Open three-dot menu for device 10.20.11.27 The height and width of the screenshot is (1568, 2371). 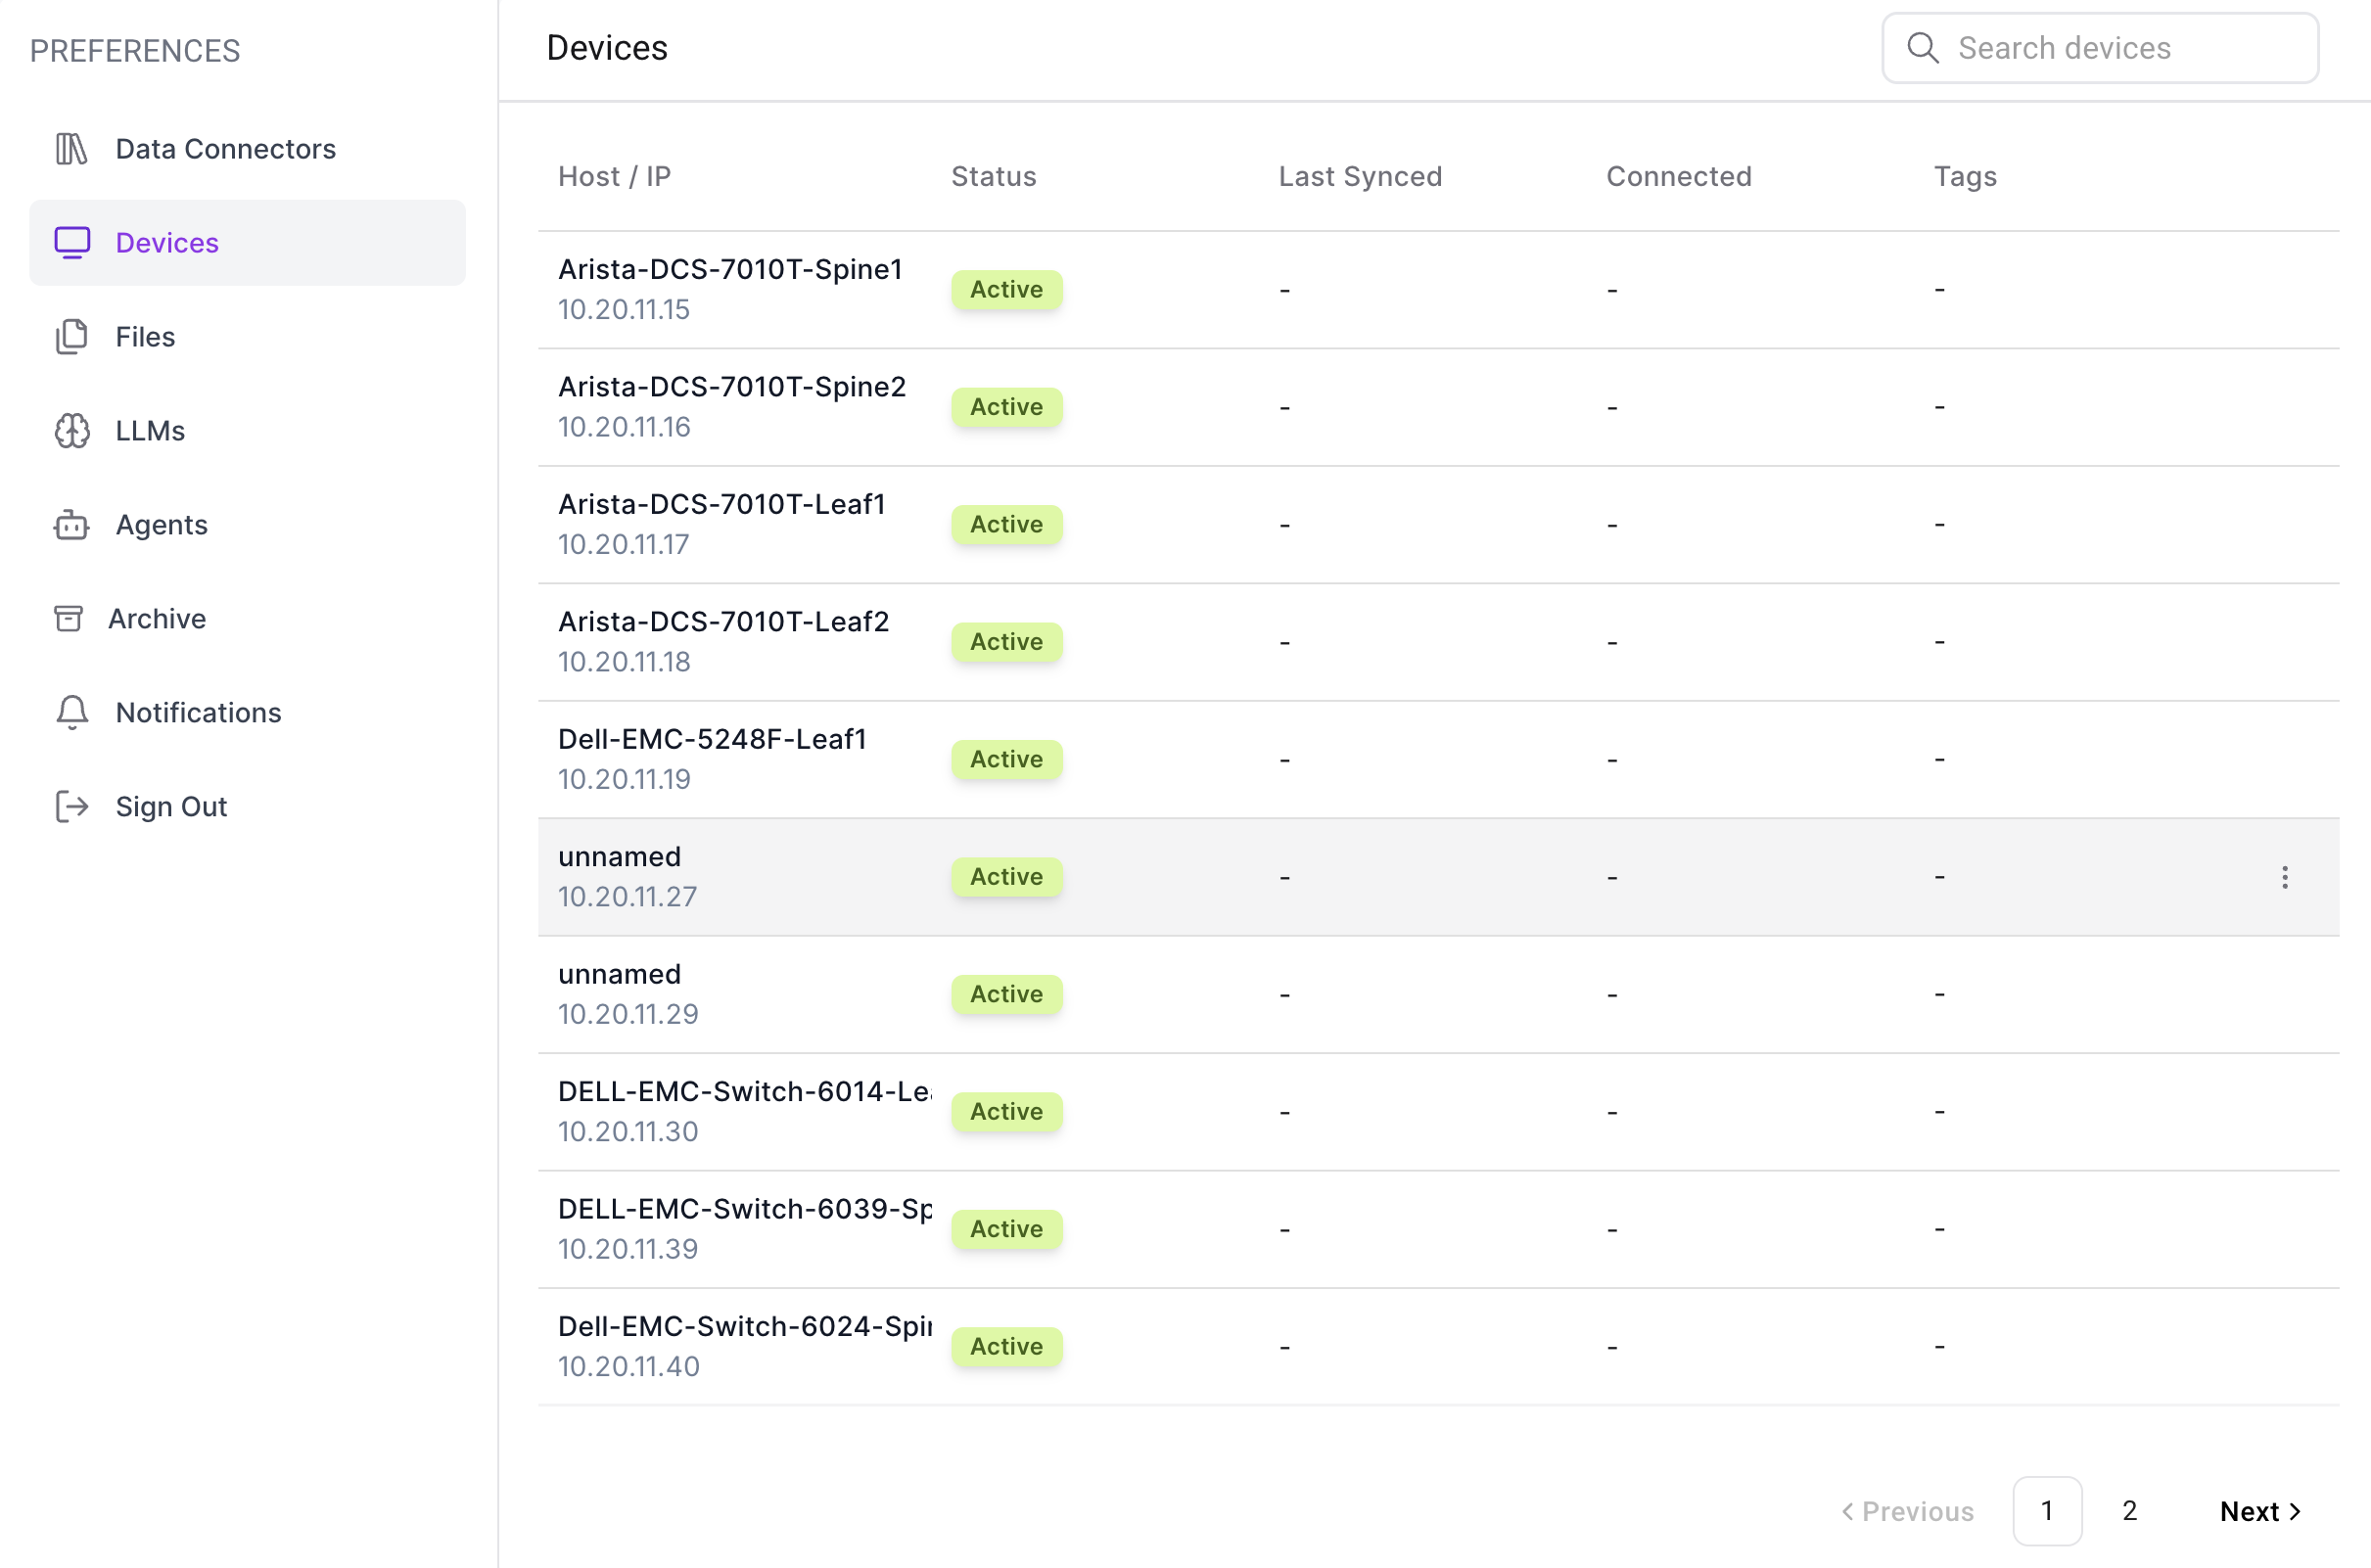(2284, 877)
